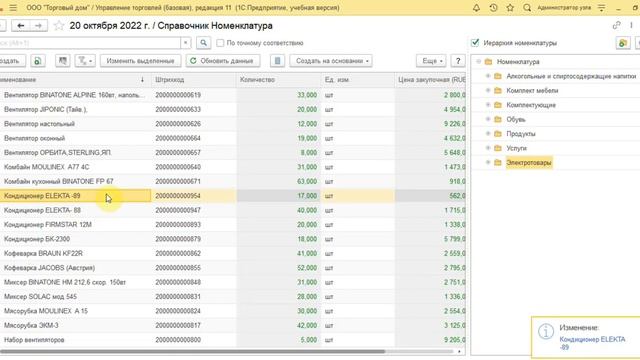The width and height of the screenshot is (640, 360).
Task: Sort by Ед. изм. column header
Action: [358, 80]
